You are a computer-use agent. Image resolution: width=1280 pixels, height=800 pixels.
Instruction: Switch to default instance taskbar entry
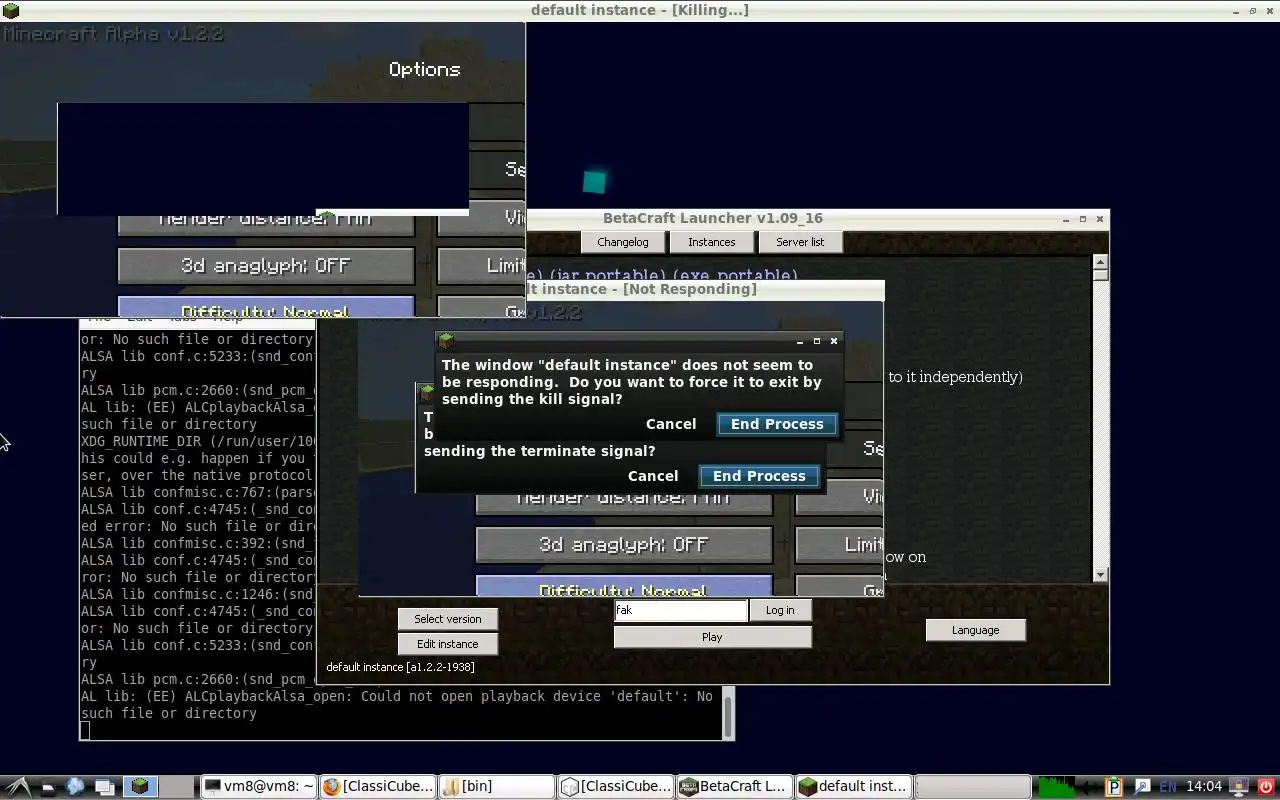point(853,786)
